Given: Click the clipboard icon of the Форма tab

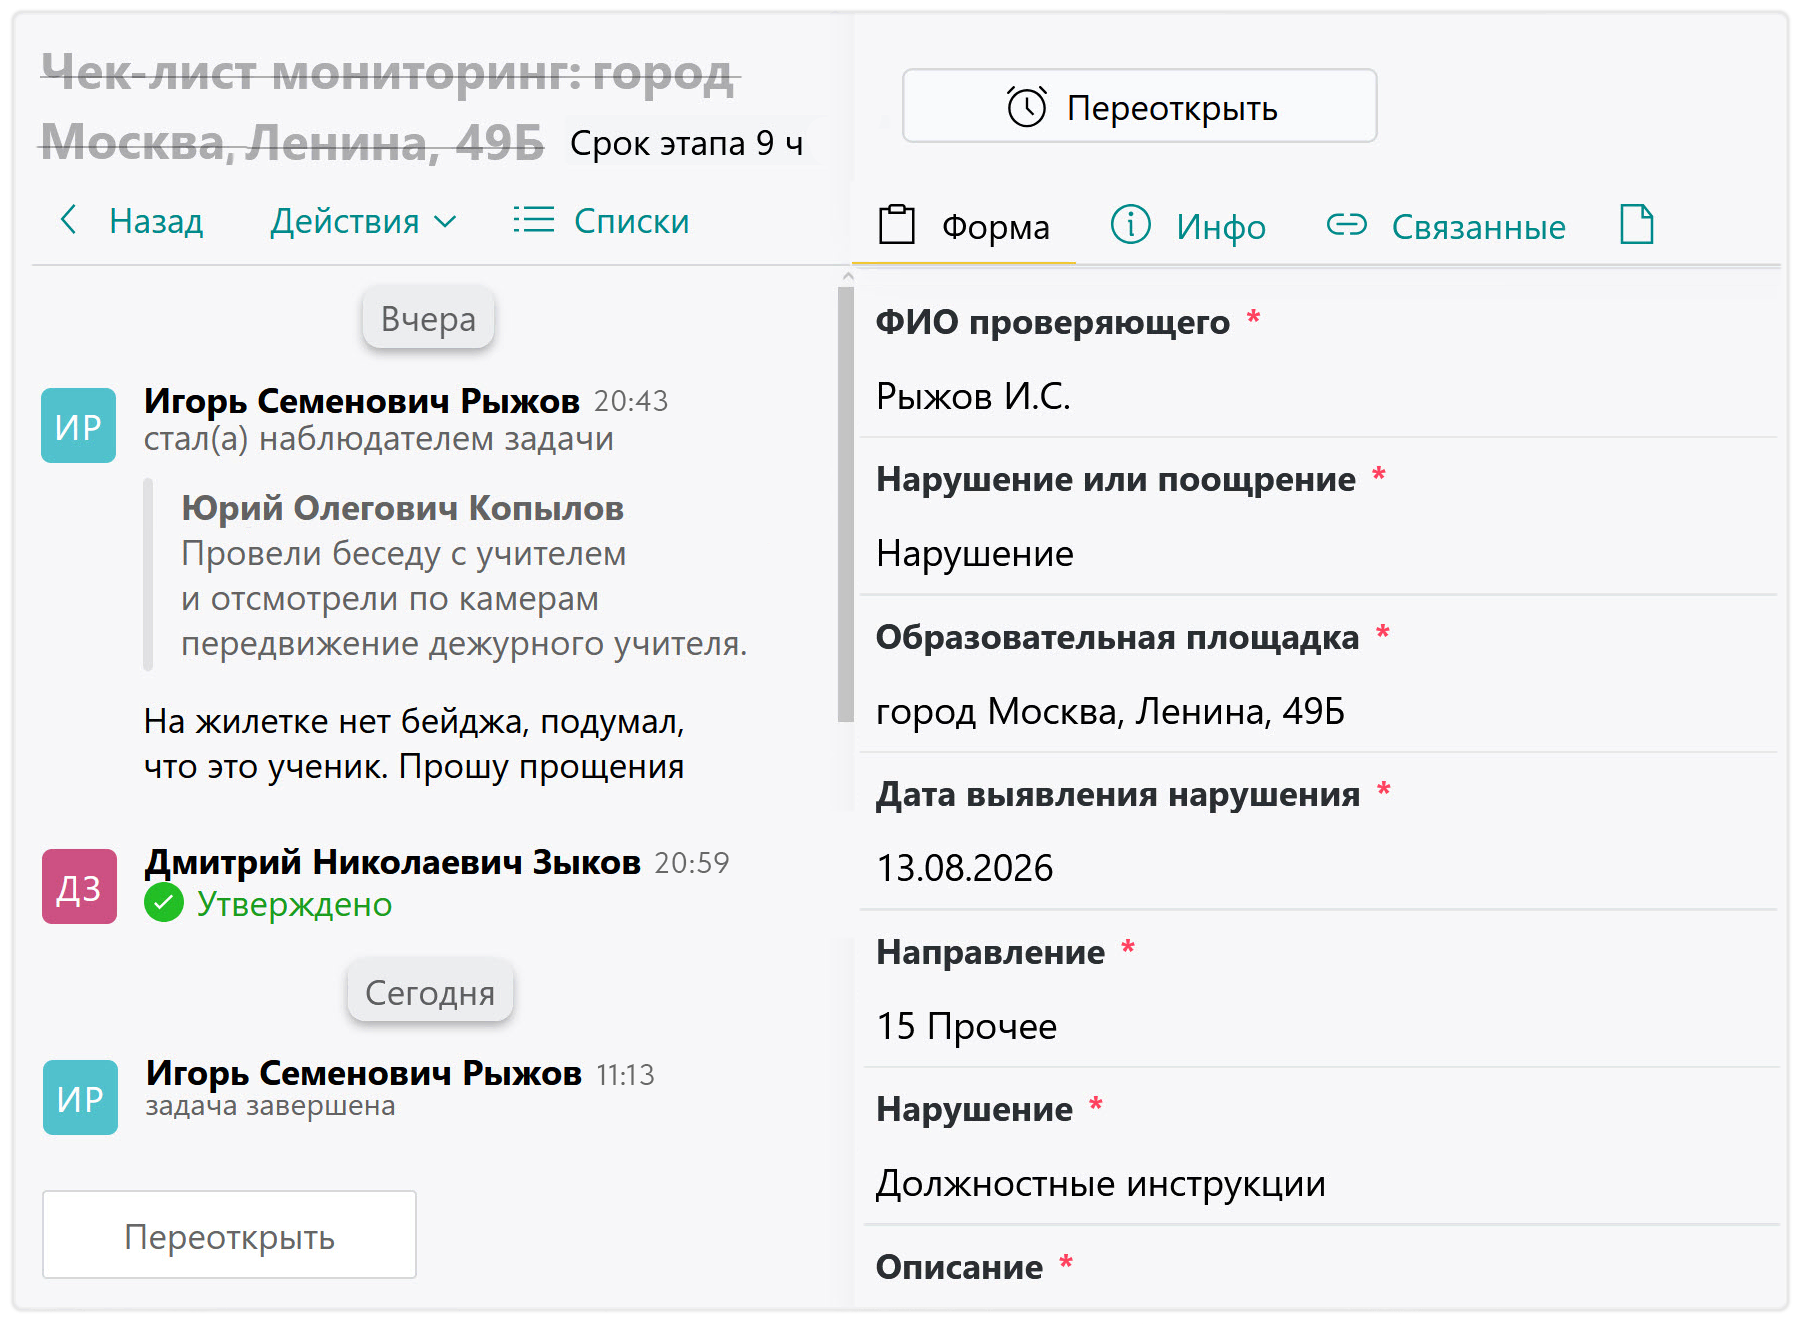Looking at the screenshot, I should click(x=897, y=224).
